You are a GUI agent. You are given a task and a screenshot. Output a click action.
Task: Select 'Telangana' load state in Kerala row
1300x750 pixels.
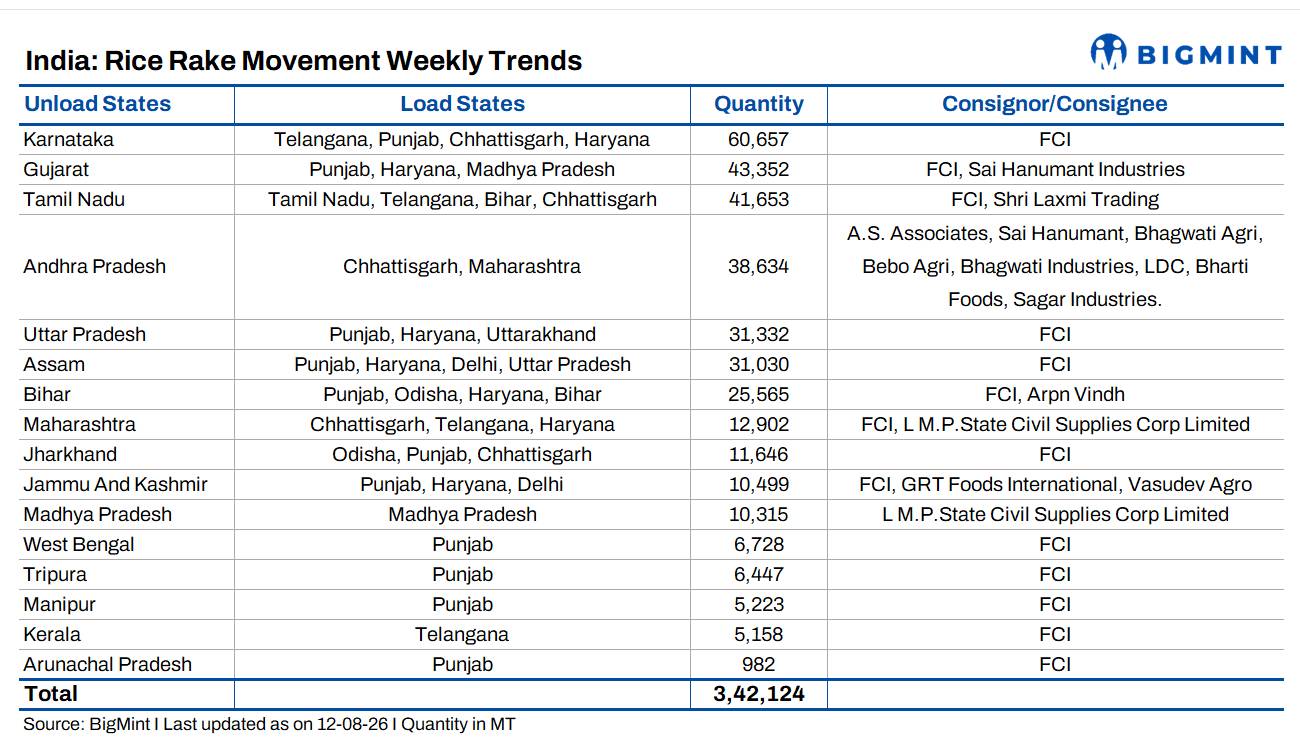(x=462, y=634)
